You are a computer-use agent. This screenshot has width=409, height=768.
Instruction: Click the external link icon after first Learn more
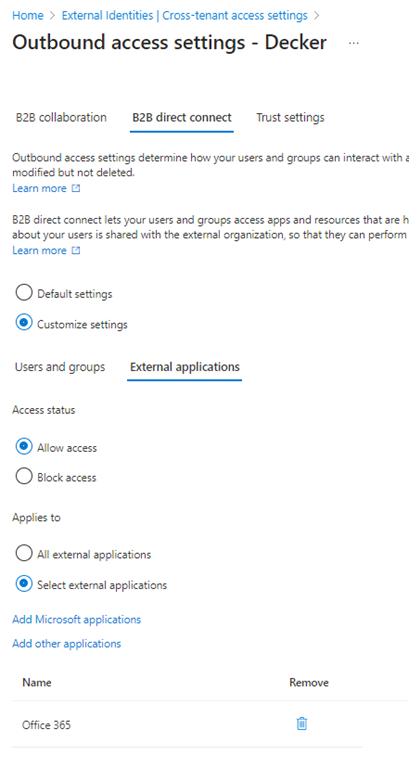coord(75,189)
